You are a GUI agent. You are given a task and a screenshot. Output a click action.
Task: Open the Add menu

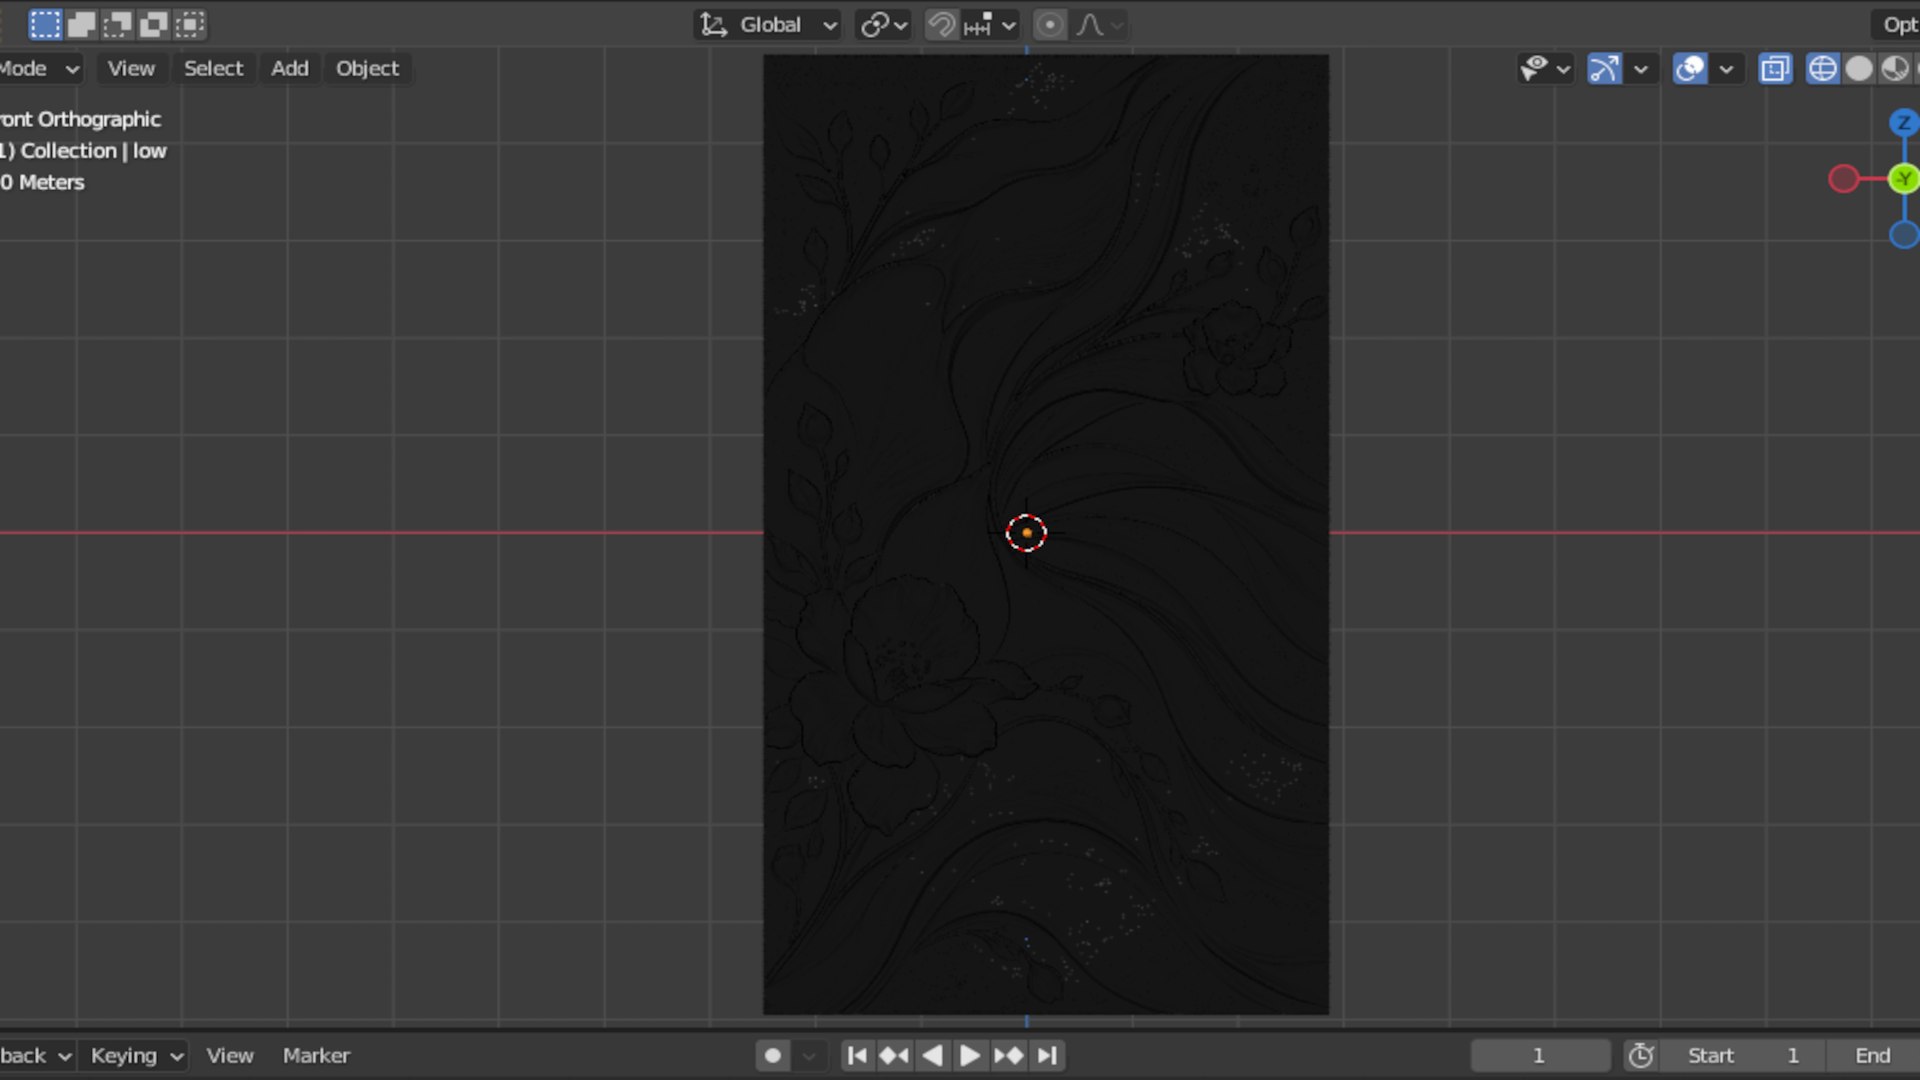pos(290,68)
